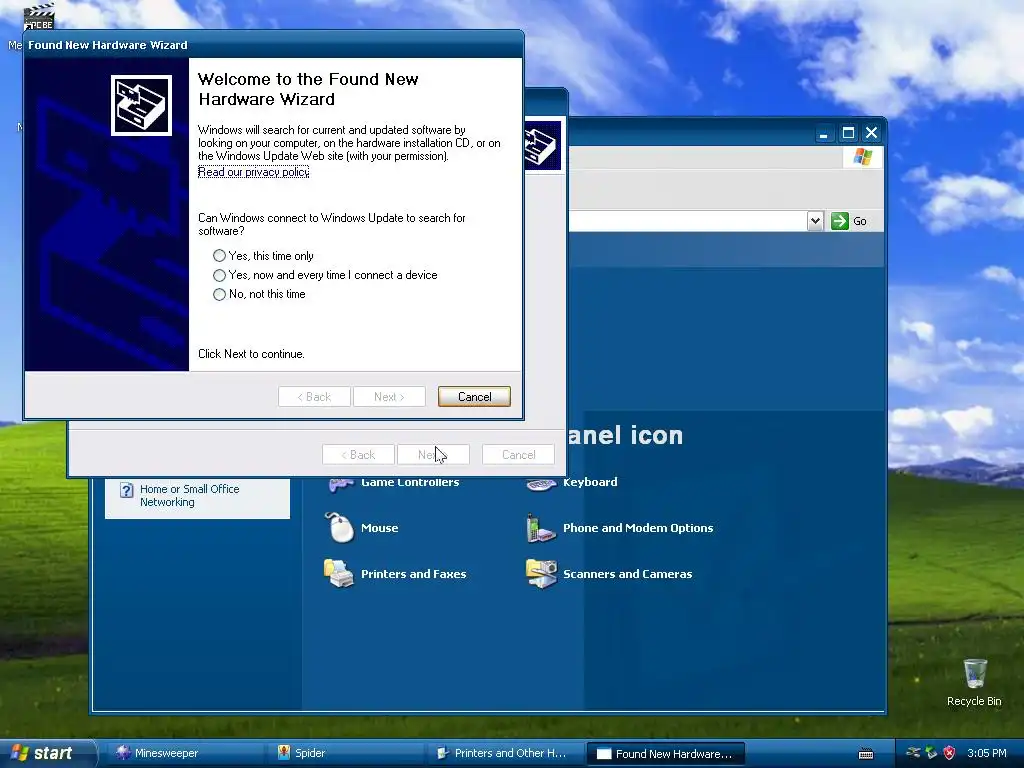Switch to Spider in the taskbar
The width and height of the screenshot is (1024, 768).
pos(346,753)
